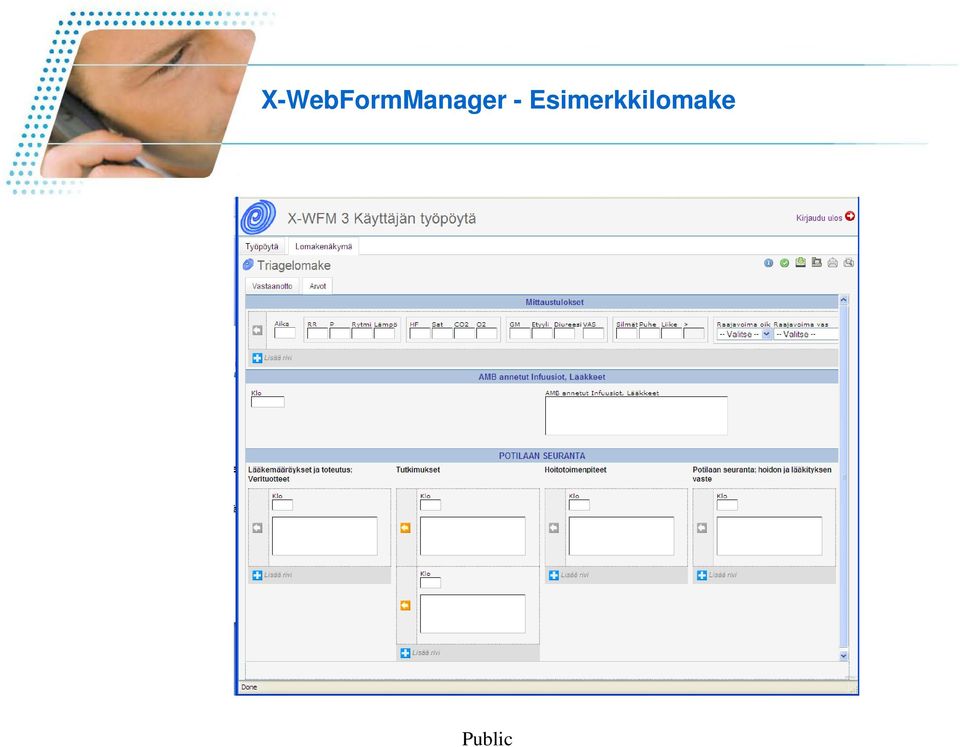Click grey arrow icon in Hoitotoimenpiteet column

pyautogui.click(x=554, y=528)
